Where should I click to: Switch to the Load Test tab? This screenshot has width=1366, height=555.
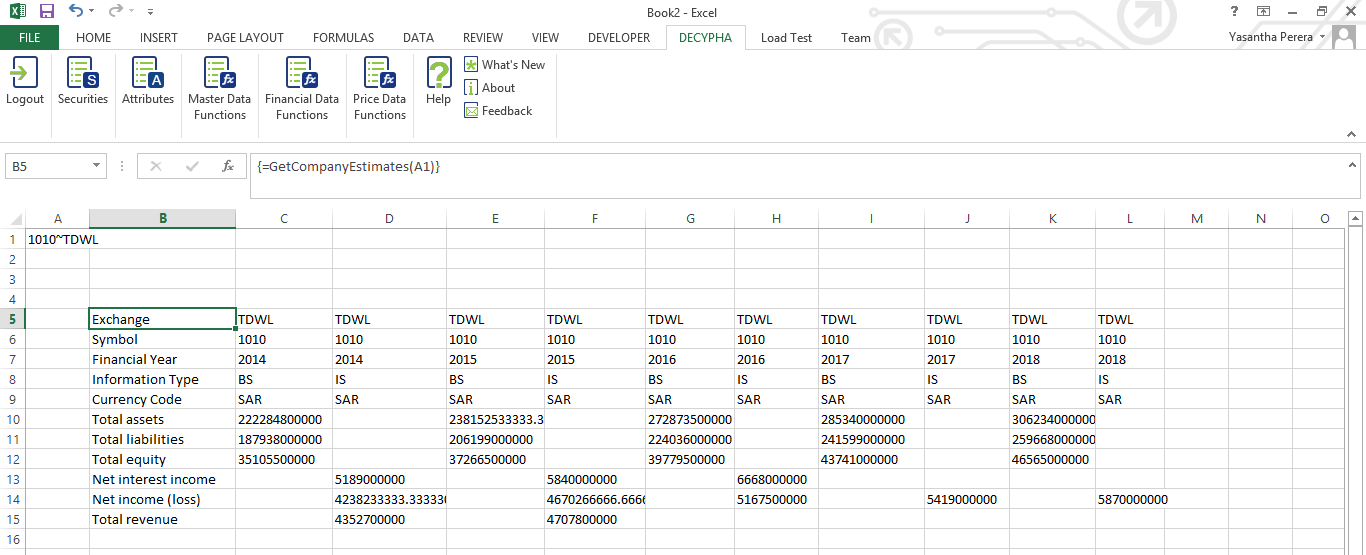[786, 38]
